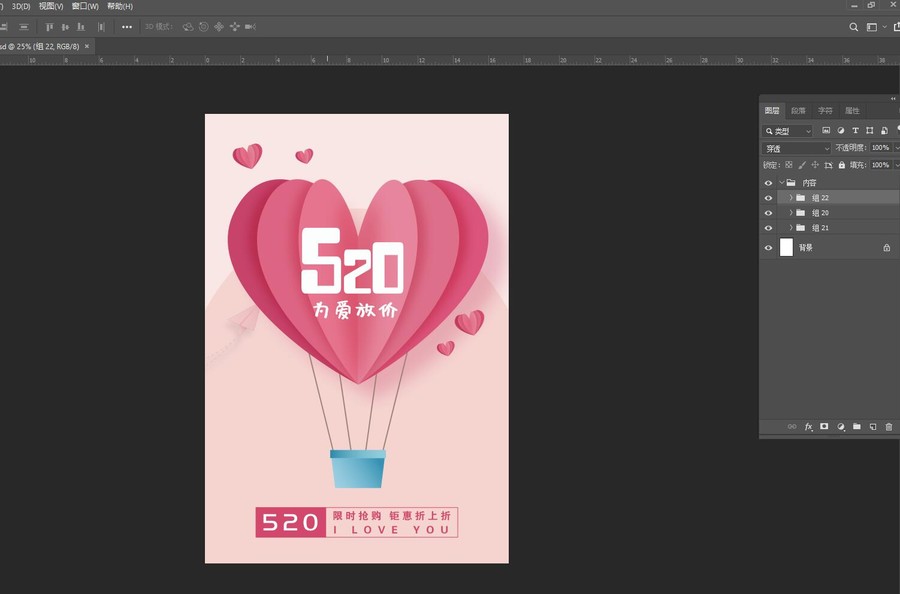Expand the 组 21 group
The width and height of the screenshot is (900, 594).
(791, 227)
